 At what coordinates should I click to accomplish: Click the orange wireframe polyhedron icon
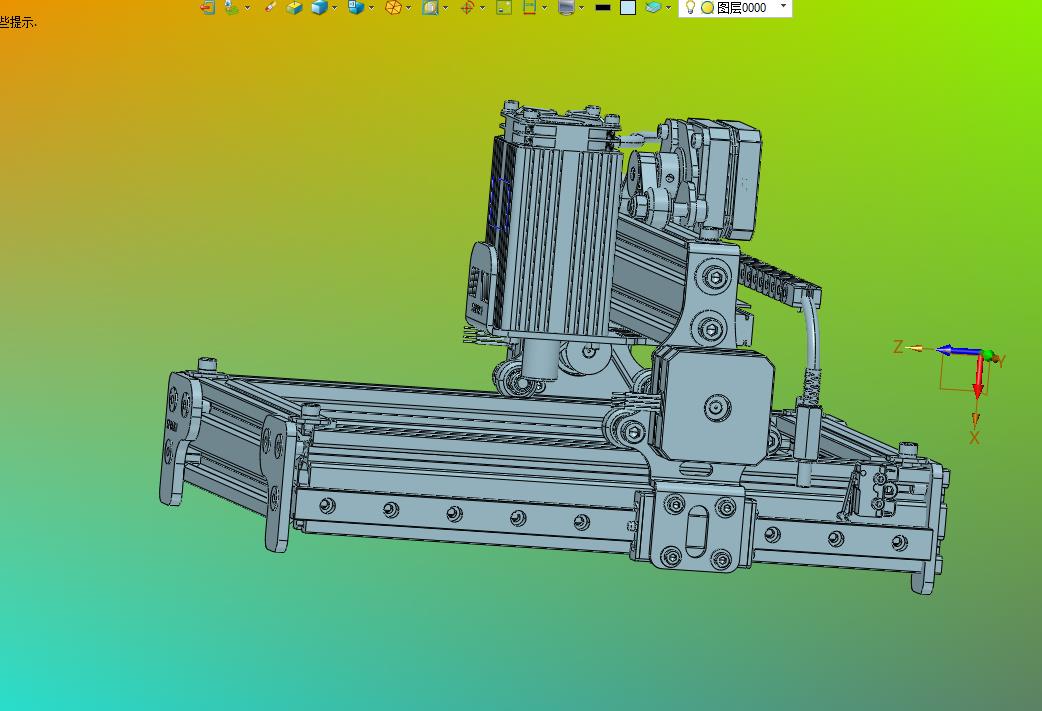pos(393,7)
